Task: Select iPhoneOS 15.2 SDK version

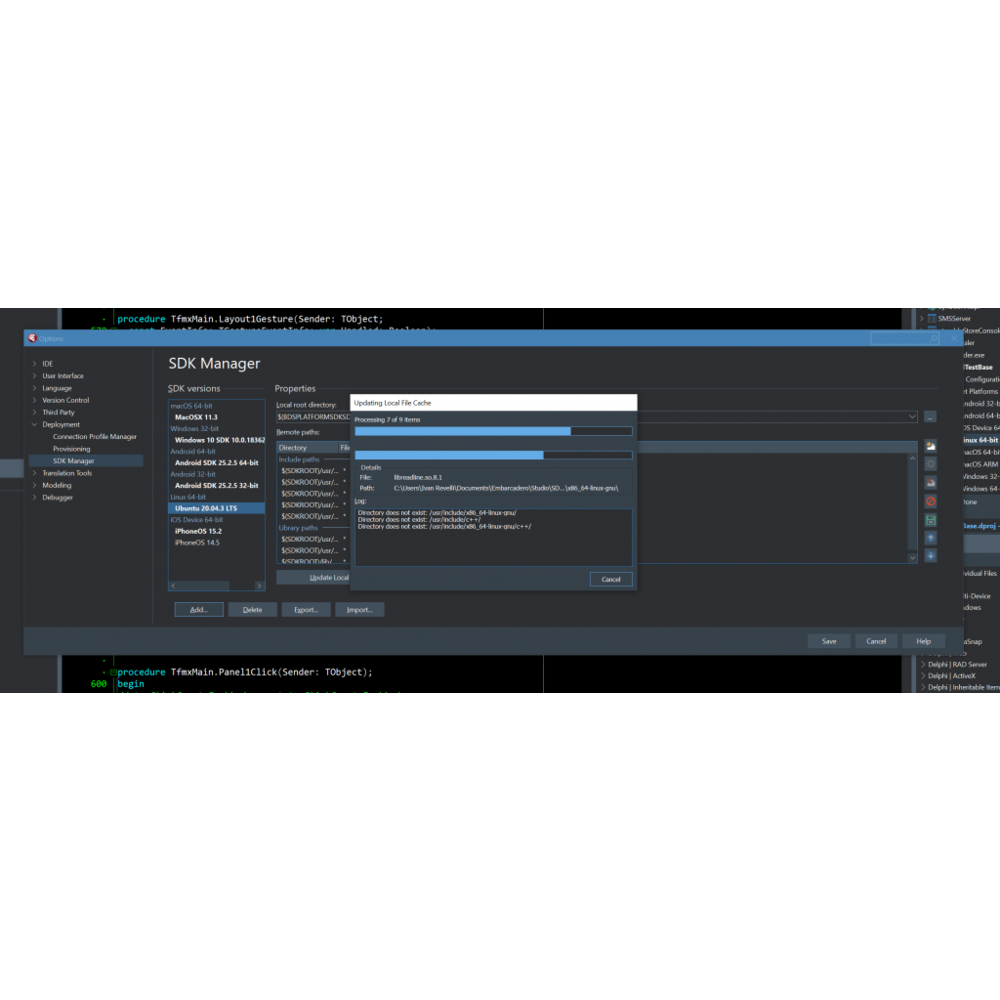Action: (197, 531)
